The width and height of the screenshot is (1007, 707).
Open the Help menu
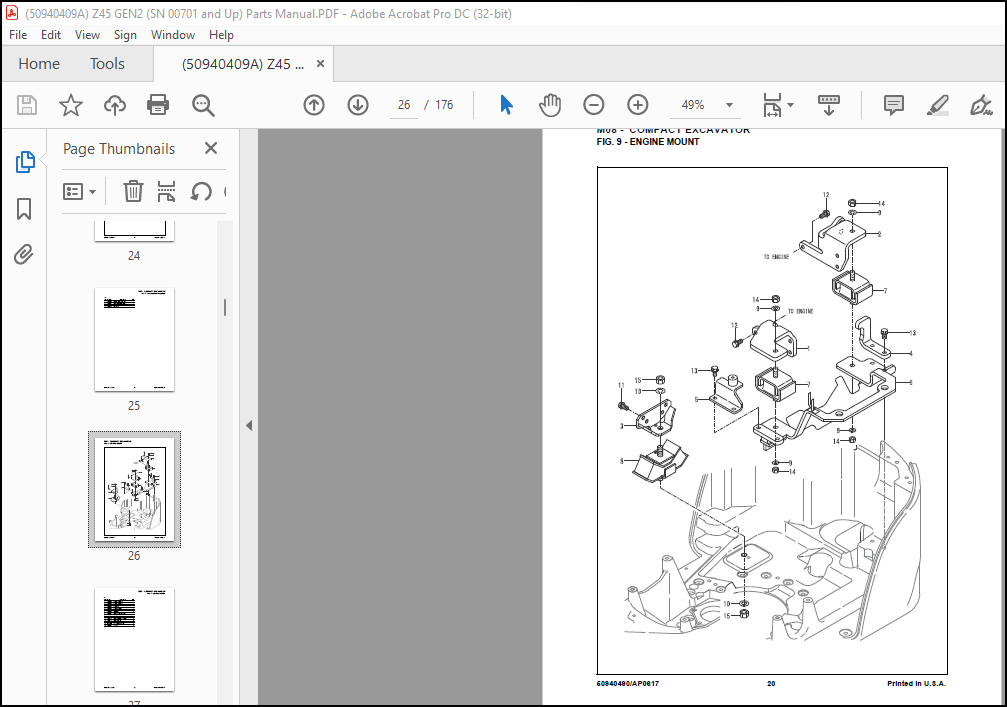click(221, 35)
